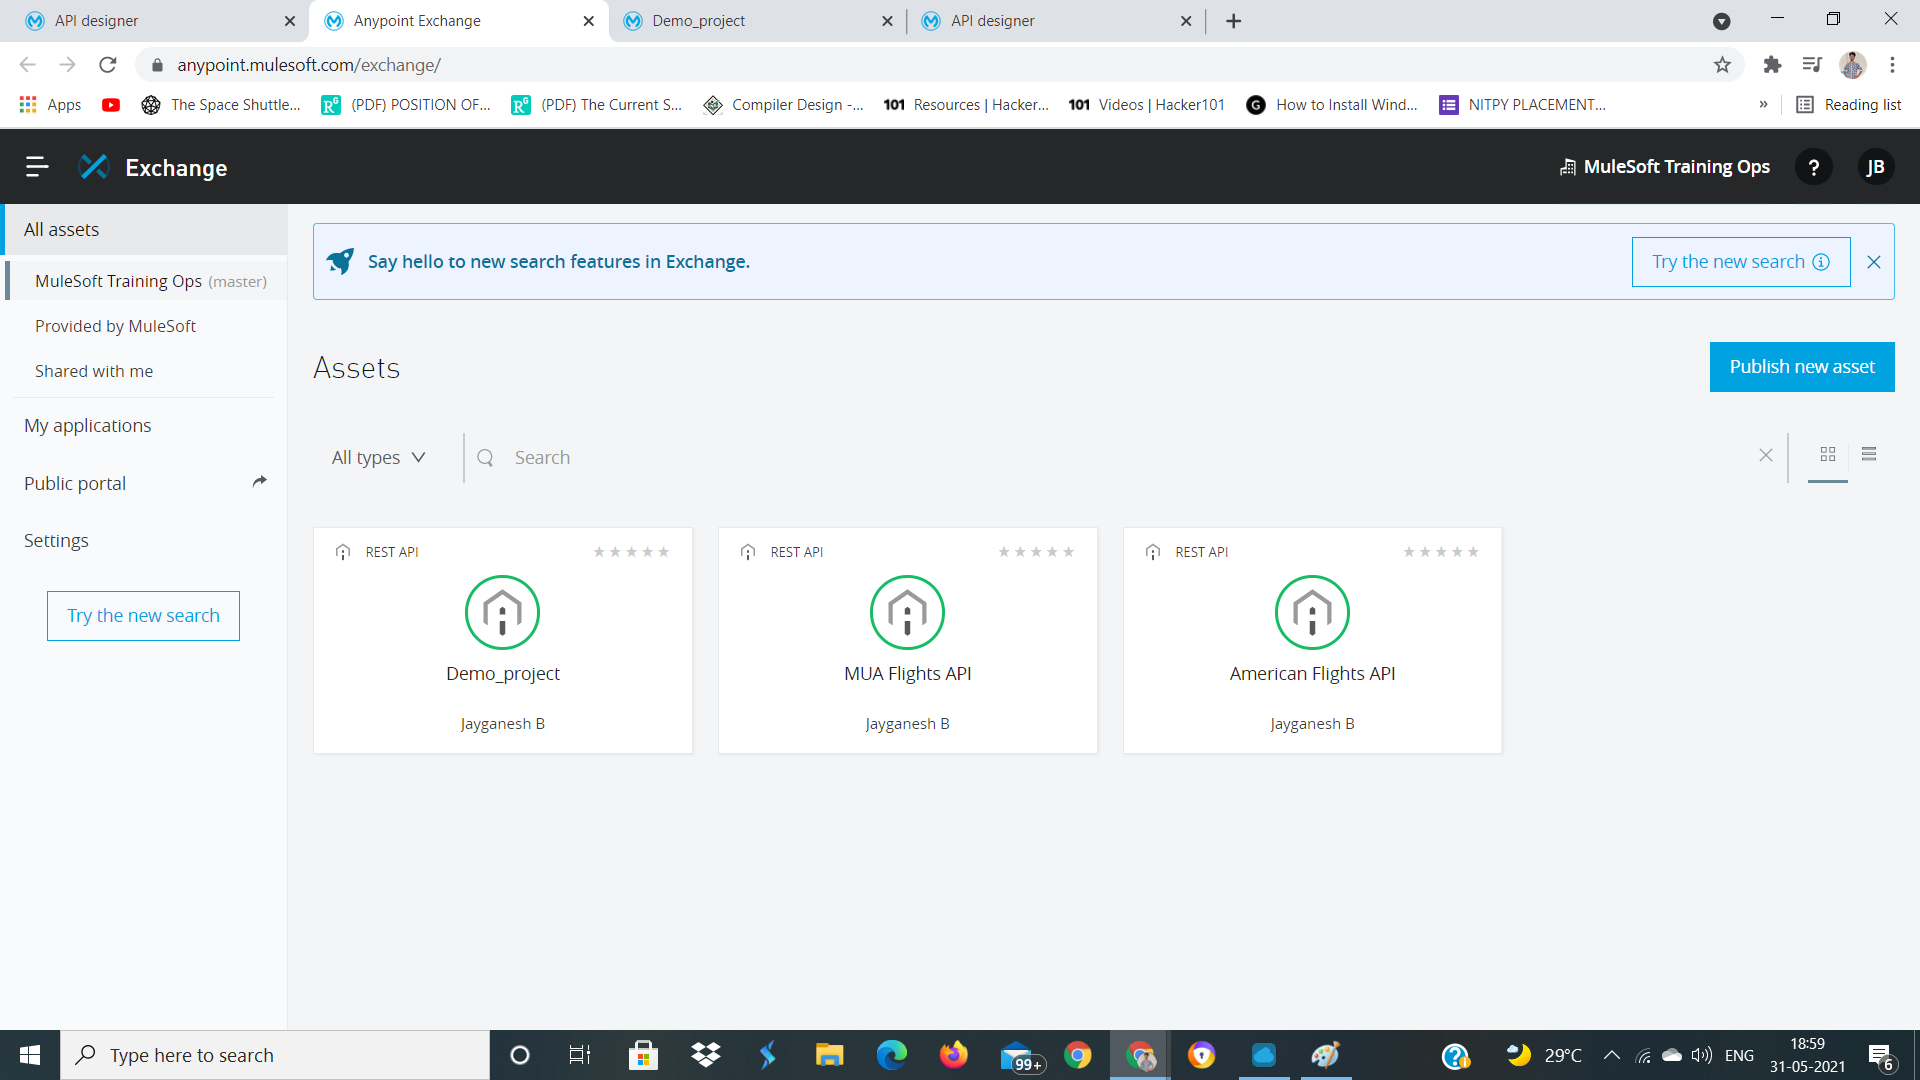Click the JB profile avatar
This screenshot has height=1080, width=1920.
[x=1877, y=167]
